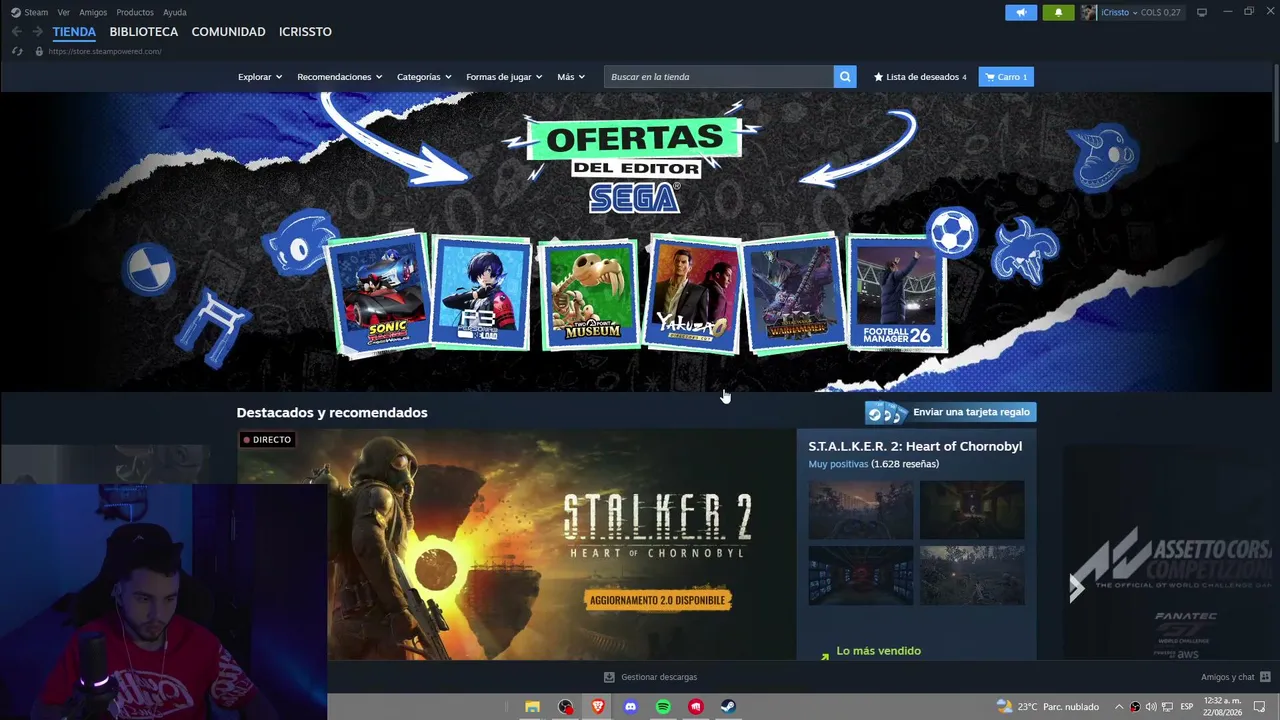Click the padlock icon beside the URL
Viewport: 1280px width, 720px height.
pyautogui.click(x=39, y=51)
